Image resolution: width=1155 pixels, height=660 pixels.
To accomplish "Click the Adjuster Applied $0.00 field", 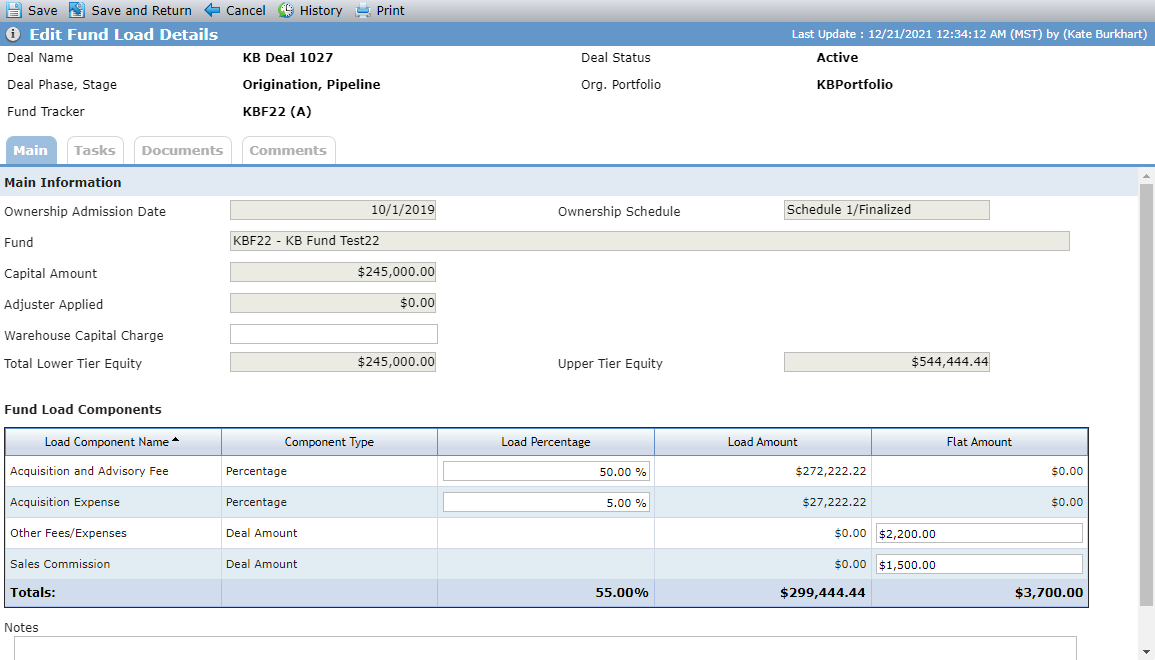I will coord(333,303).
